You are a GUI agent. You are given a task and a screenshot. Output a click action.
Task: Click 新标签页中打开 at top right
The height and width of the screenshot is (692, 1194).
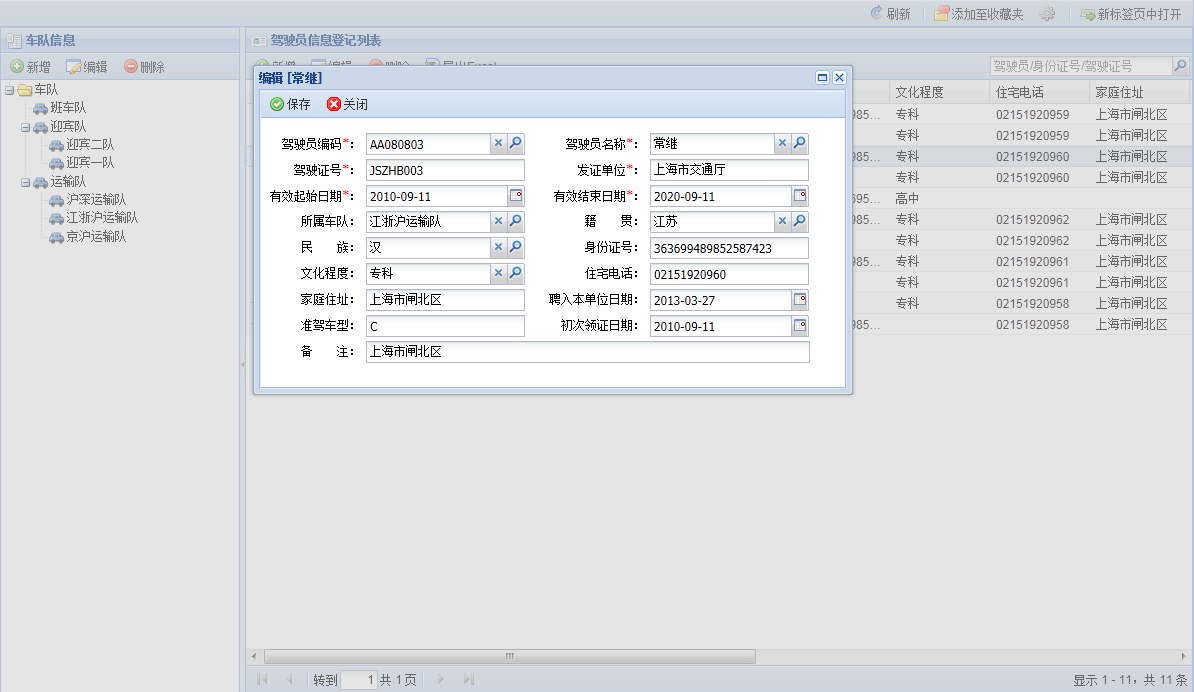1135,13
